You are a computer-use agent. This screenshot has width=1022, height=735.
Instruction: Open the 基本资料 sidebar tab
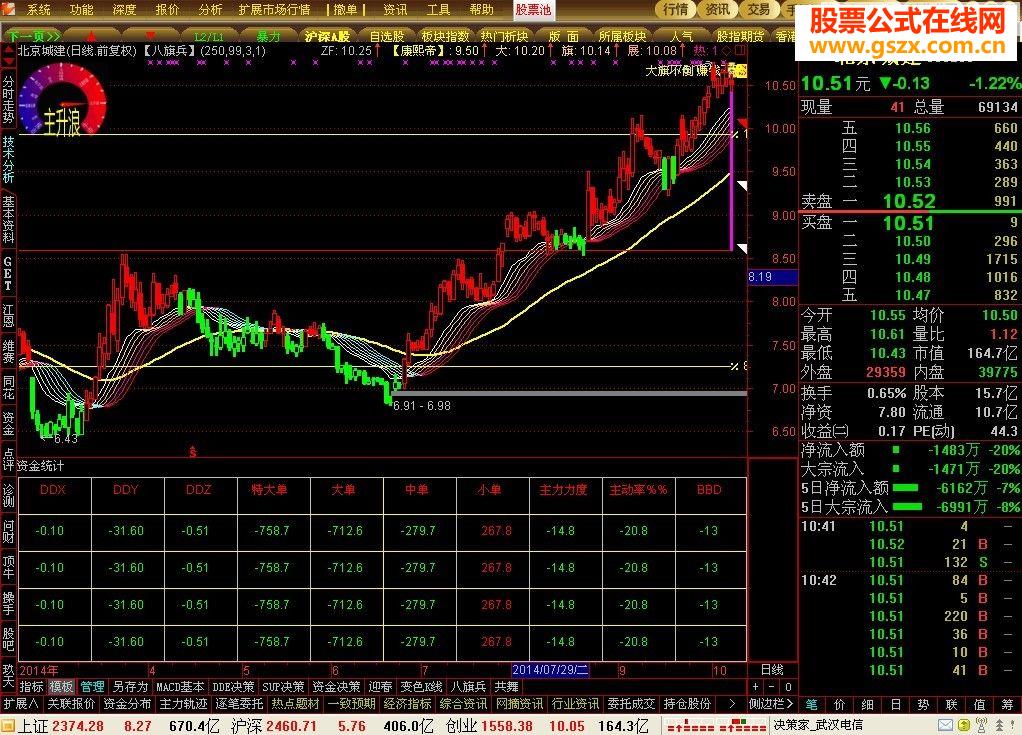(x=8, y=220)
